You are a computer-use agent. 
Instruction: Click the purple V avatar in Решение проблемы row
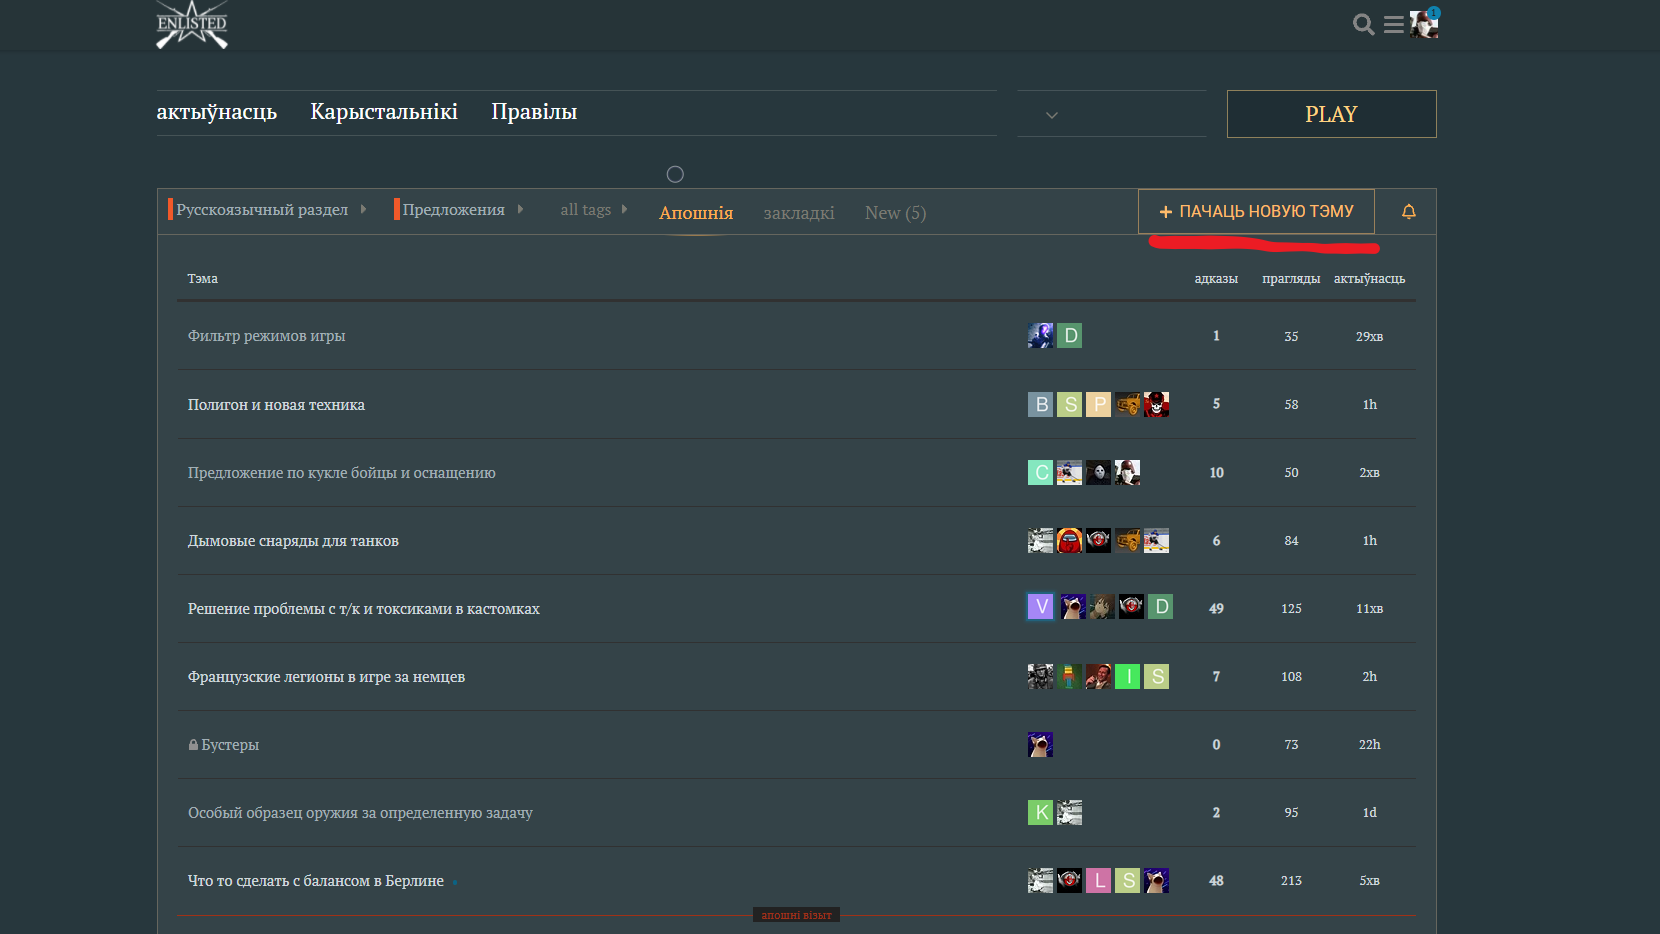click(x=1041, y=607)
